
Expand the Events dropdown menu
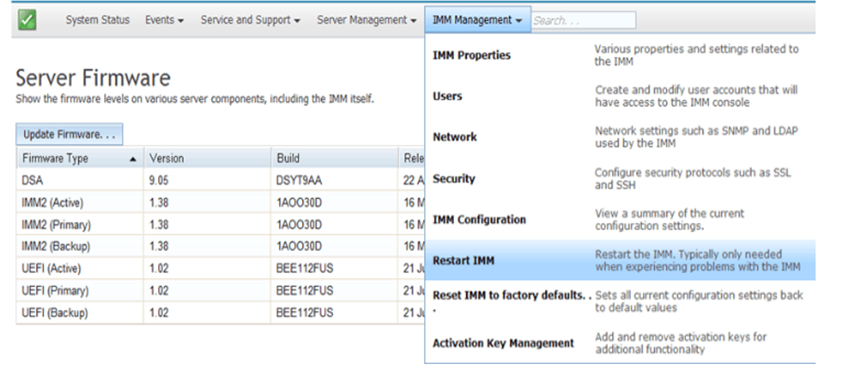164,20
